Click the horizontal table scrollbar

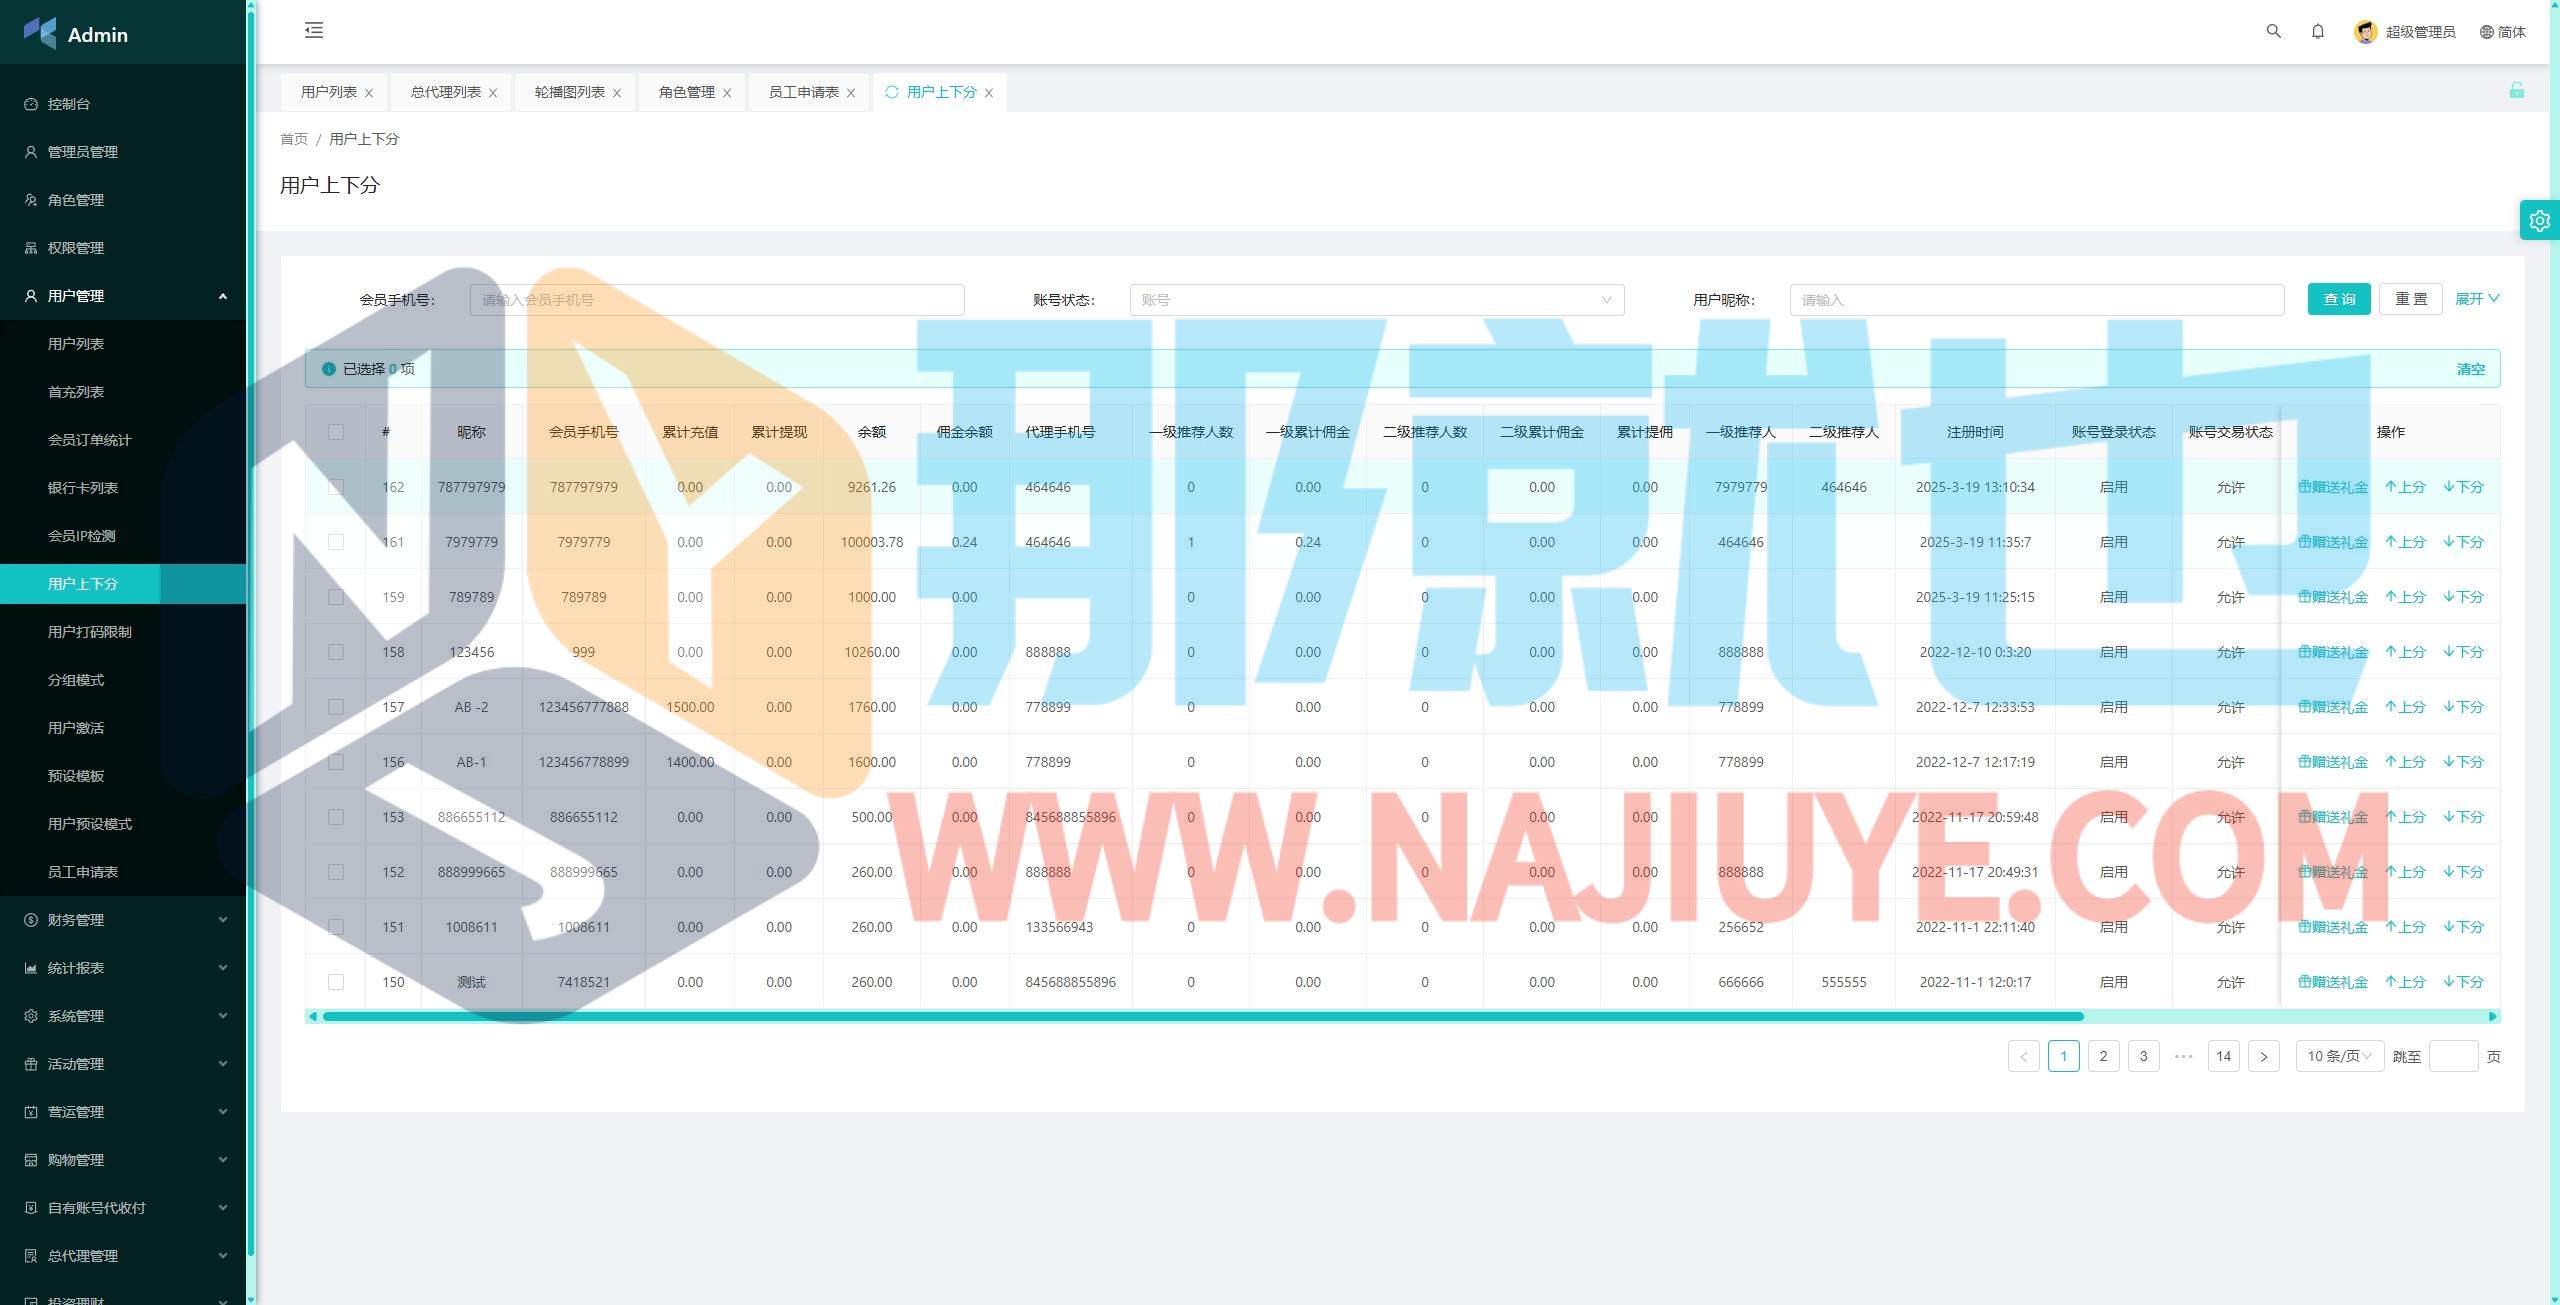(1200, 1016)
